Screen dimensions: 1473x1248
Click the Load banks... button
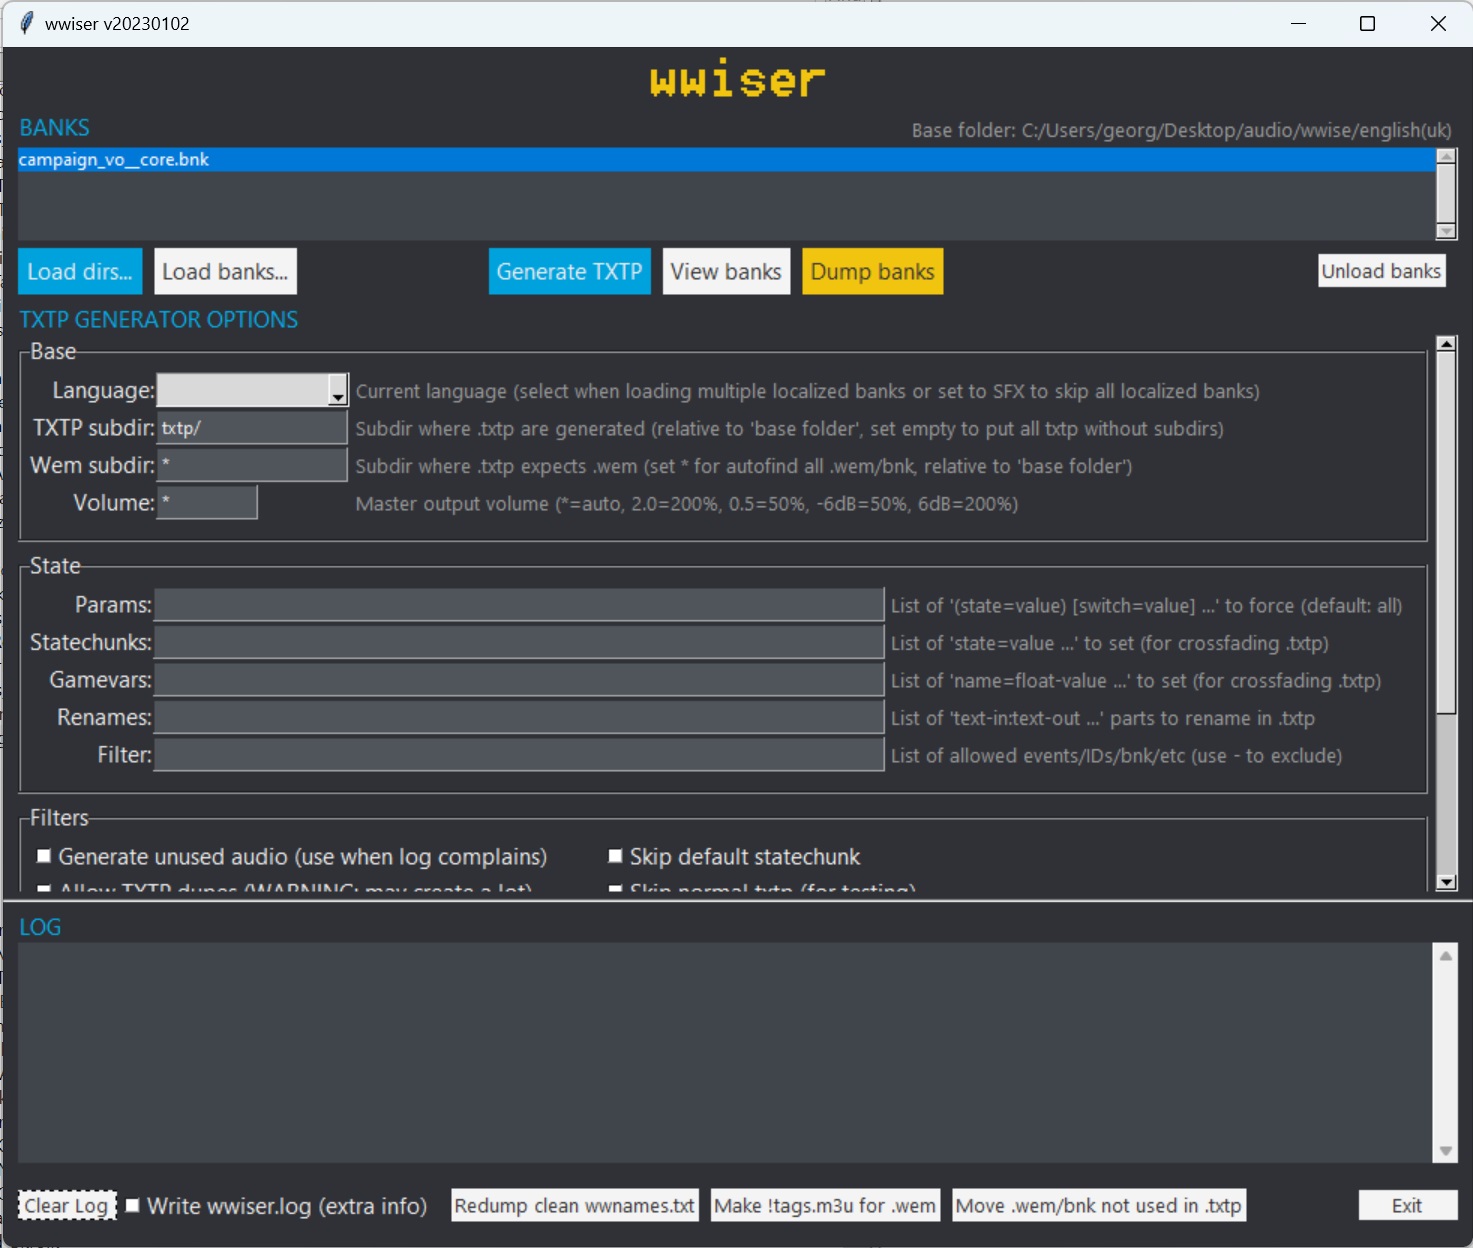(225, 272)
